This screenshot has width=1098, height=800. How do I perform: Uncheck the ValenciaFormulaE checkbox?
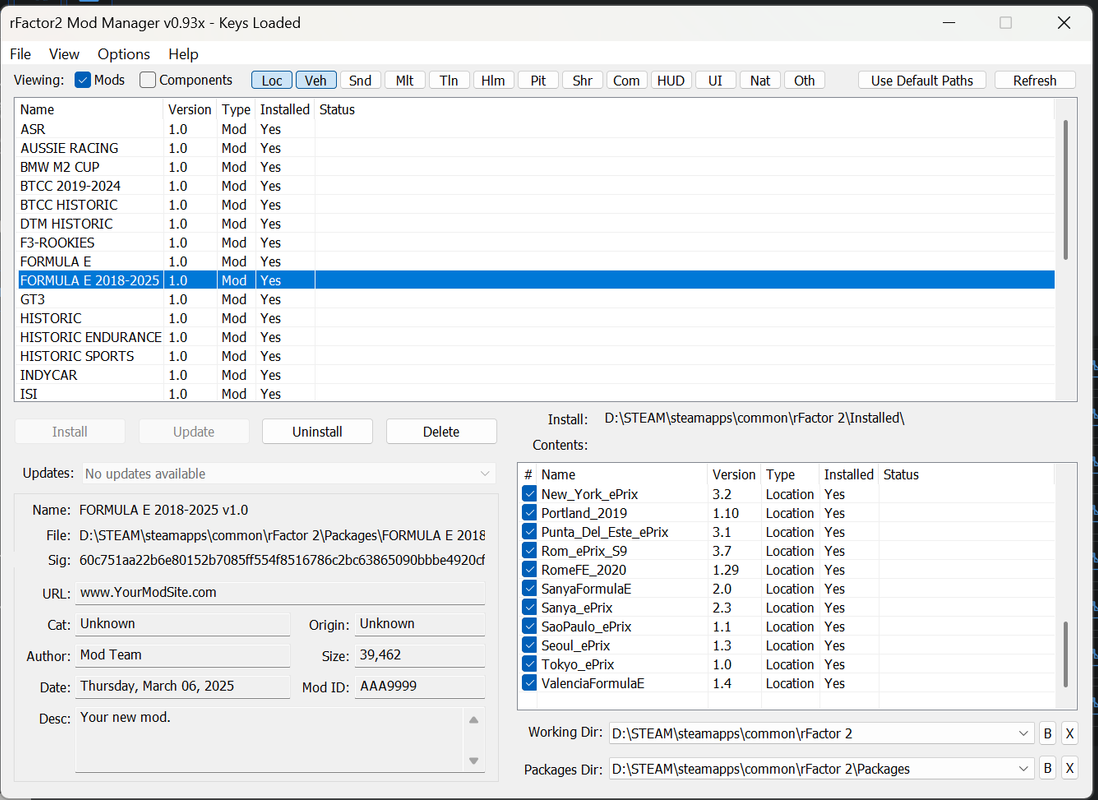529,683
